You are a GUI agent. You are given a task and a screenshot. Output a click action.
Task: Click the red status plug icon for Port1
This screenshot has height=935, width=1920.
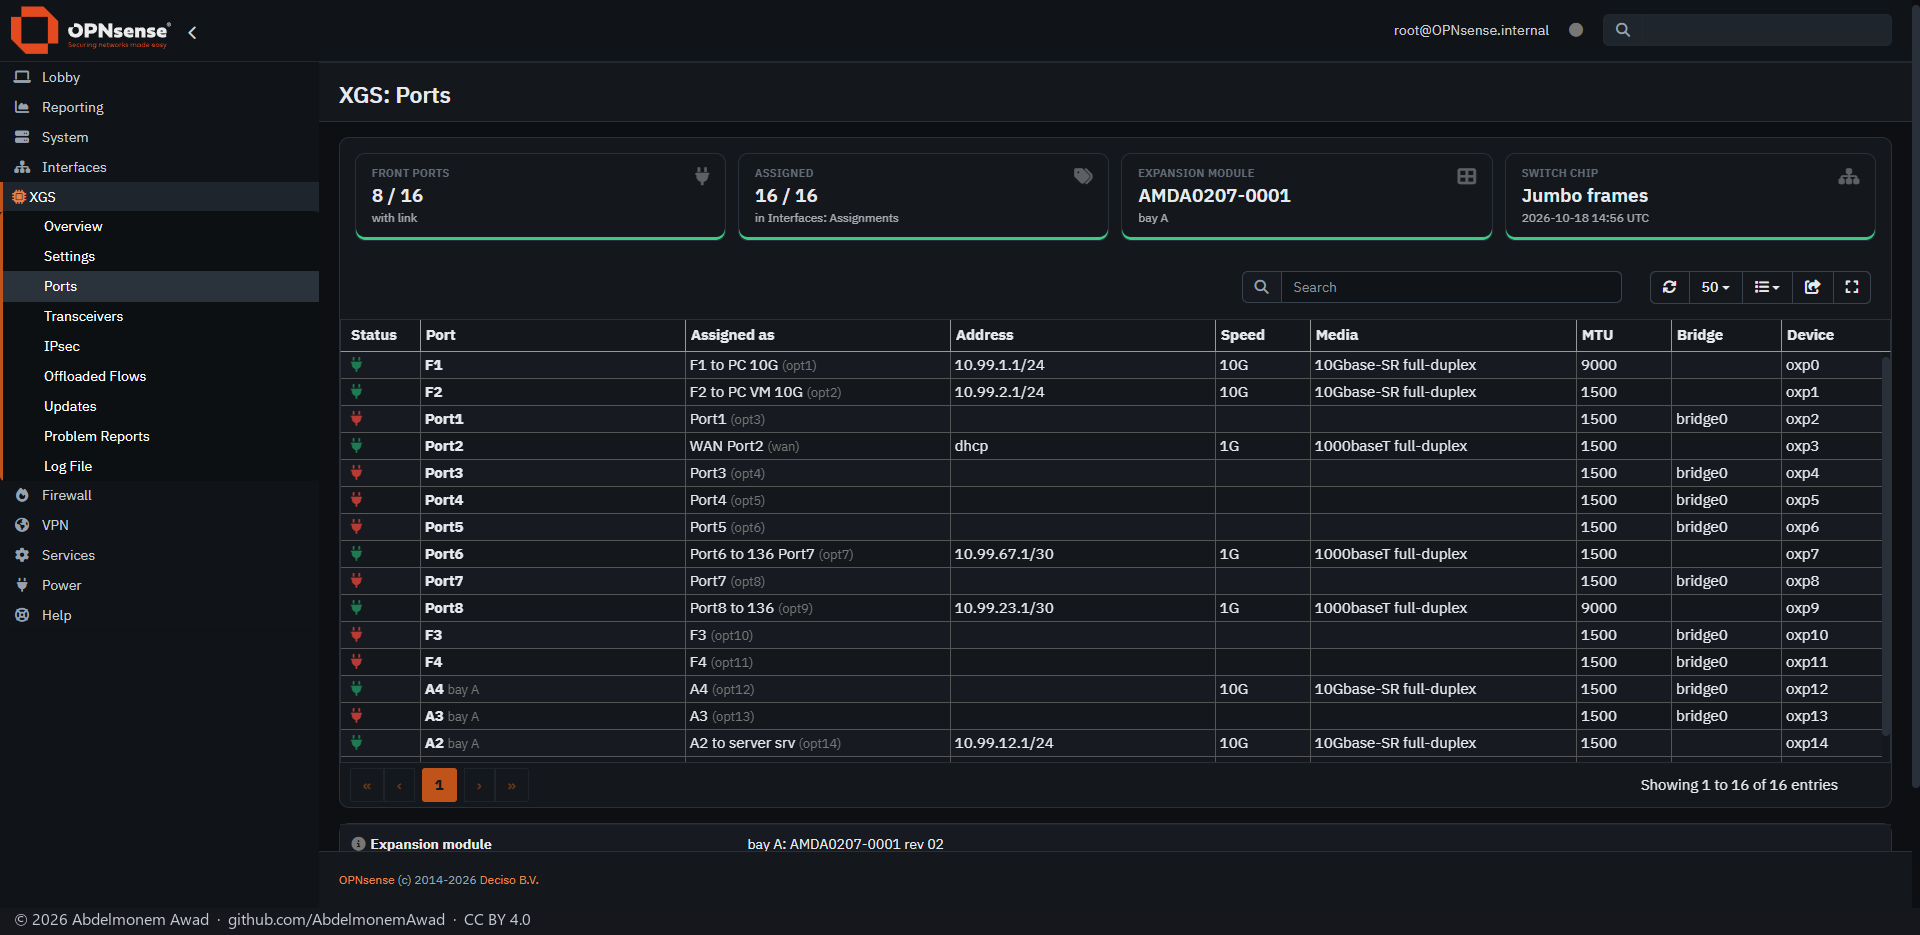356,419
